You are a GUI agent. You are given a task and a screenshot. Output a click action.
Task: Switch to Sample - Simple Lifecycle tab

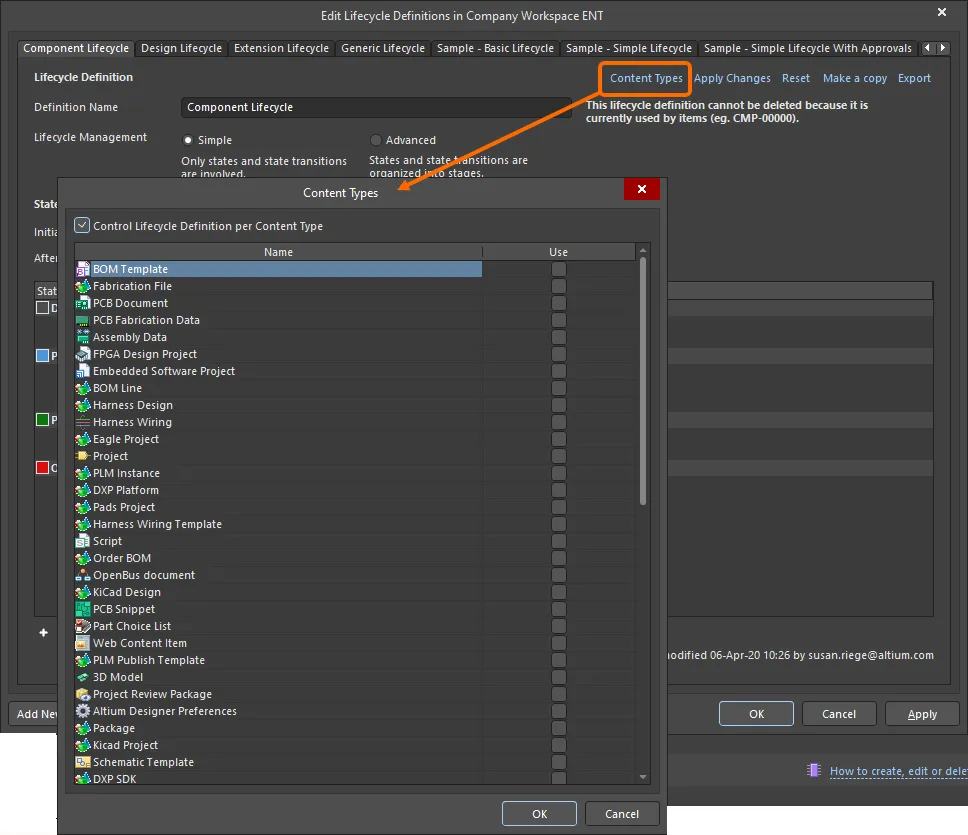pyautogui.click(x=628, y=48)
